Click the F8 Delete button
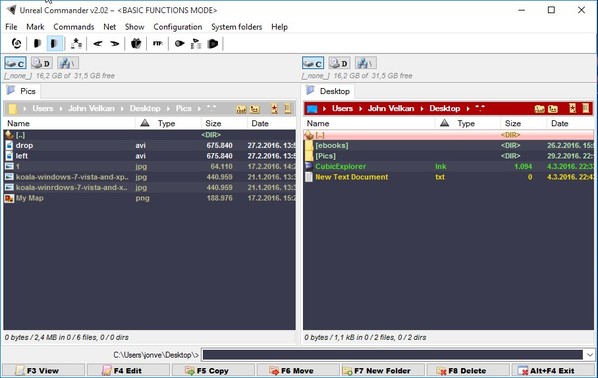Viewport: 598px width, 378px height. pos(468,370)
